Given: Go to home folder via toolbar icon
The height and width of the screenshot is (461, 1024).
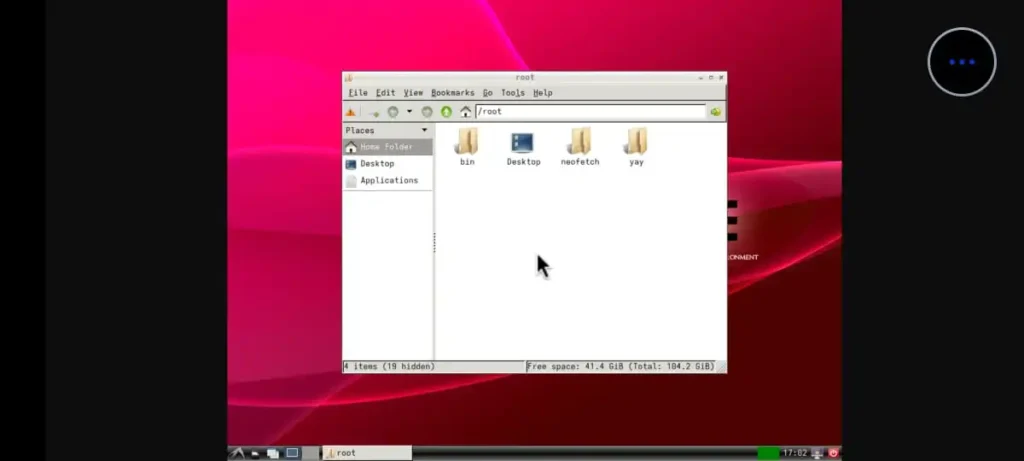Looking at the screenshot, I should (x=465, y=112).
